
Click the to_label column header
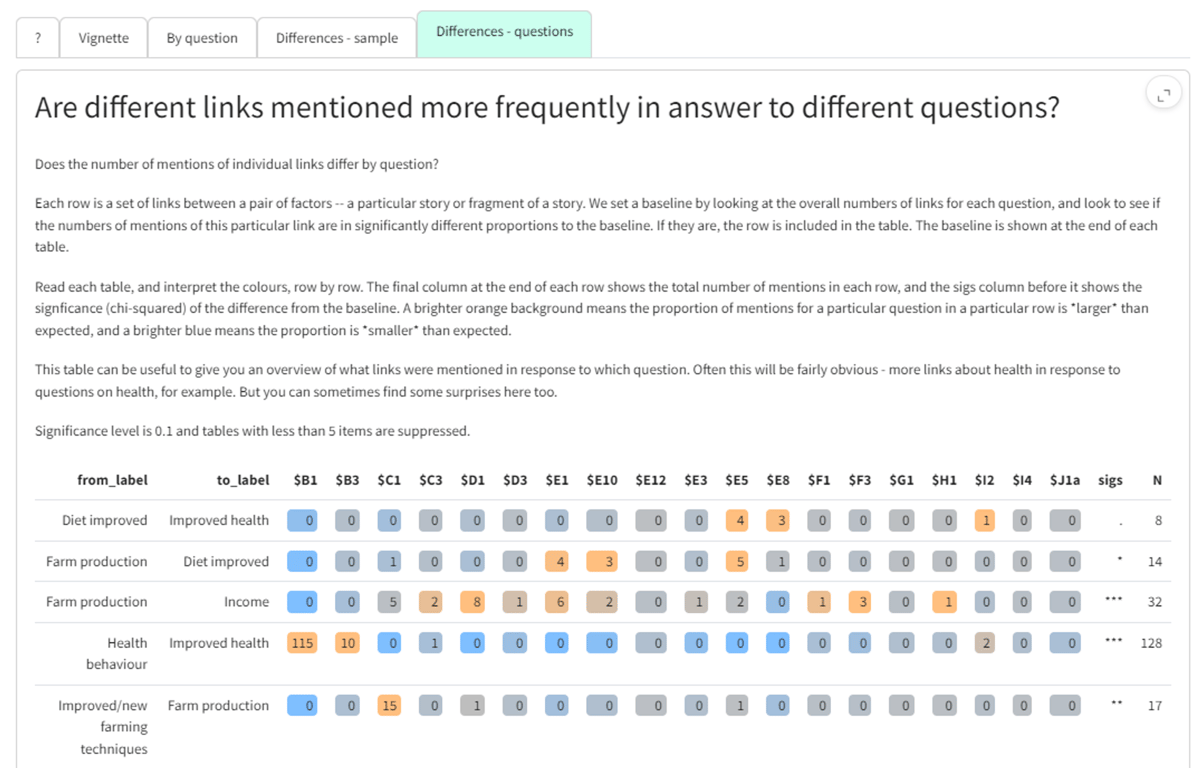pos(243,480)
